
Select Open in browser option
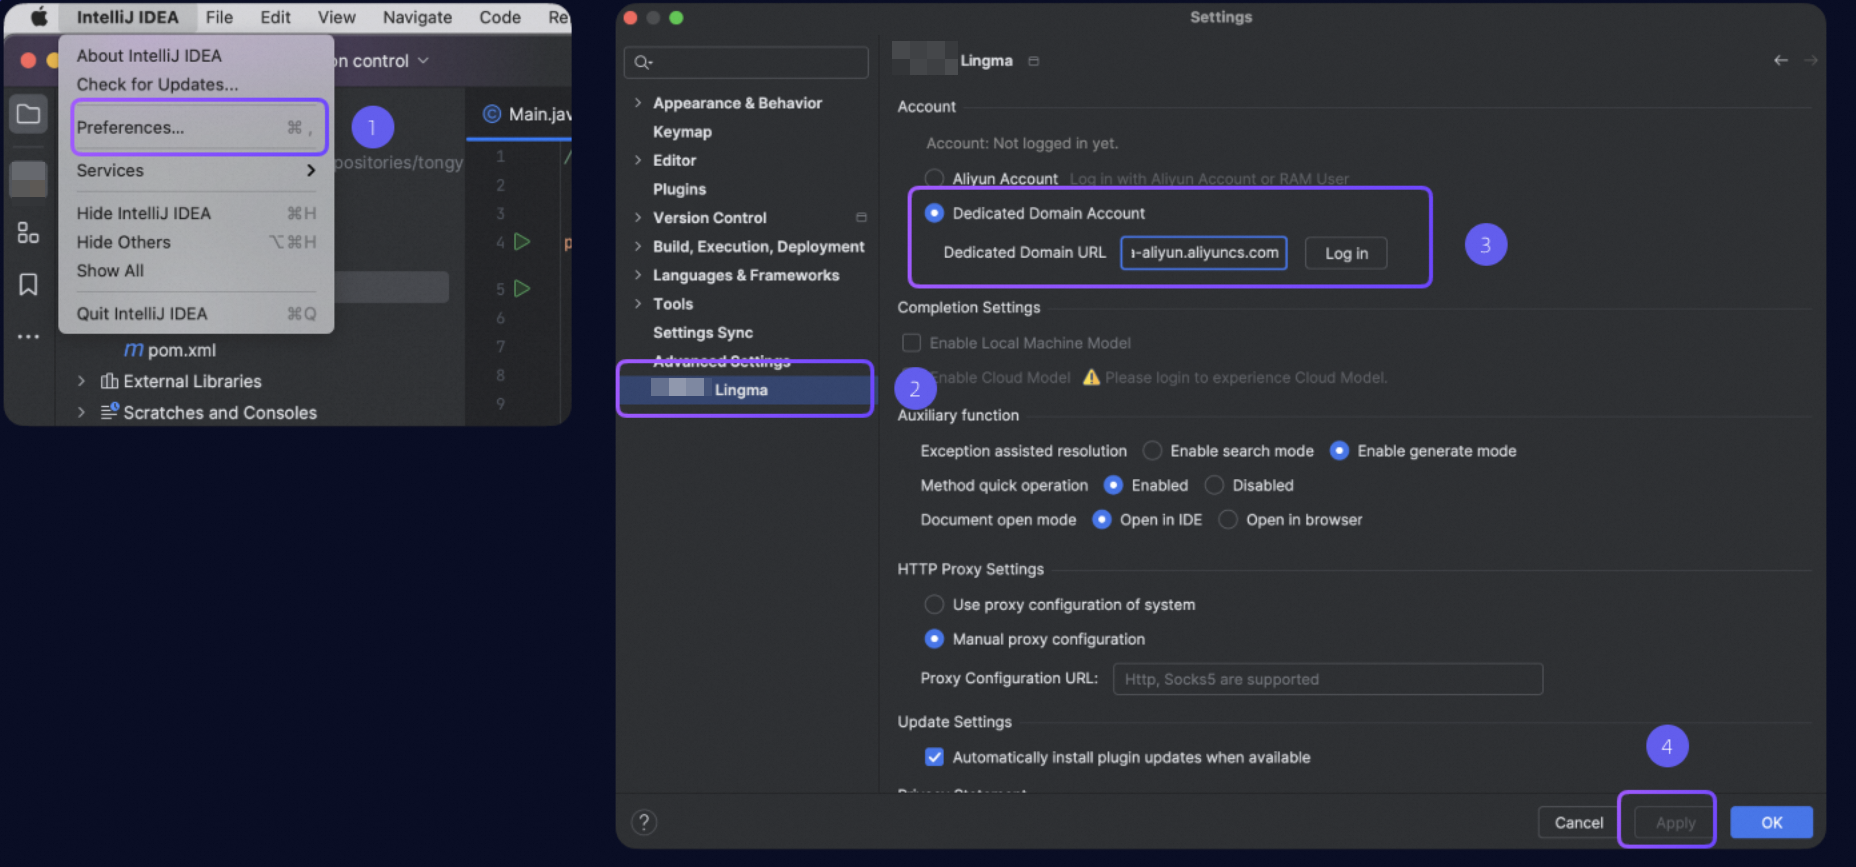1228,520
